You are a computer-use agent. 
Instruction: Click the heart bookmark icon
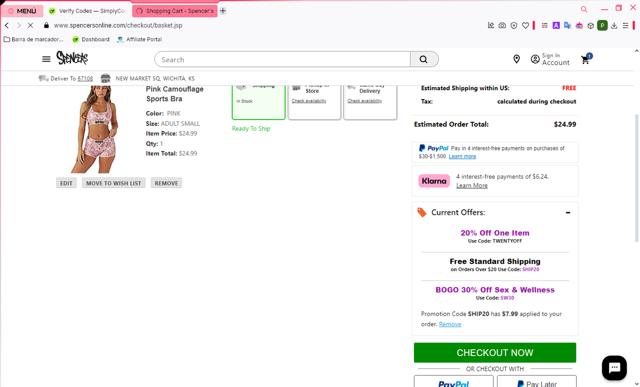(525, 25)
